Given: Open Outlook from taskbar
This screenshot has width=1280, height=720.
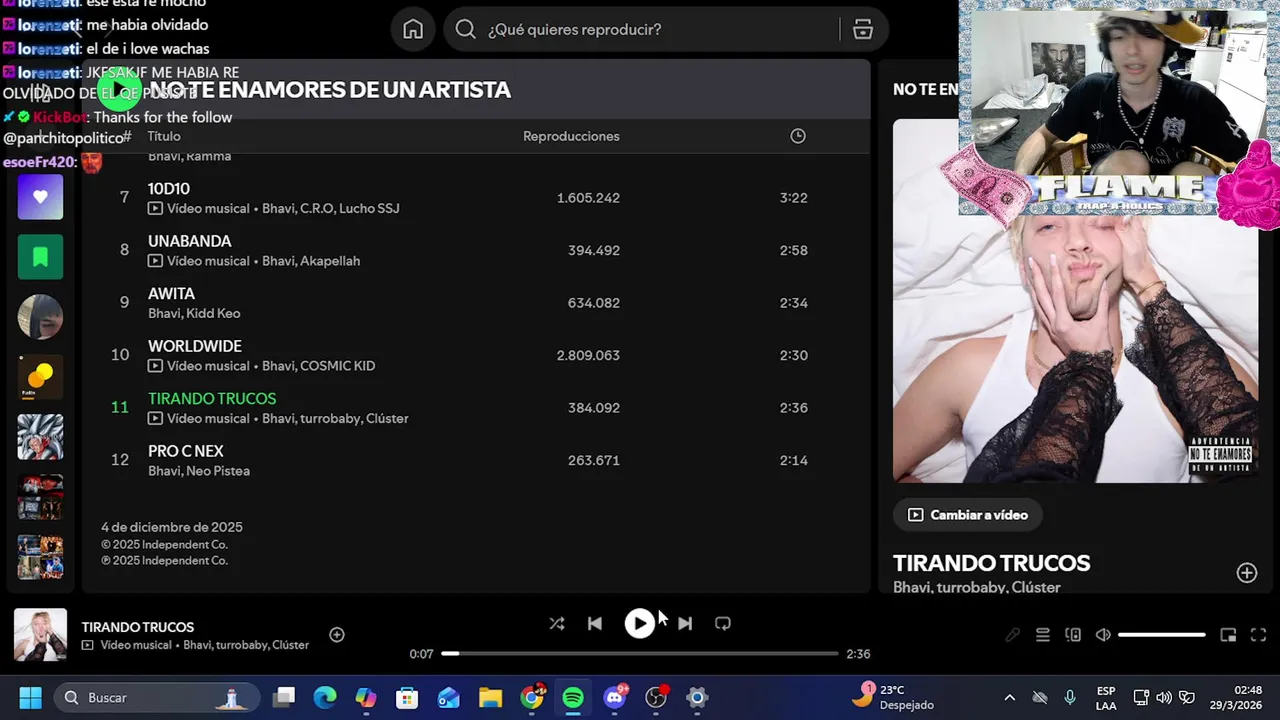Looking at the screenshot, I should pos(449,697).
